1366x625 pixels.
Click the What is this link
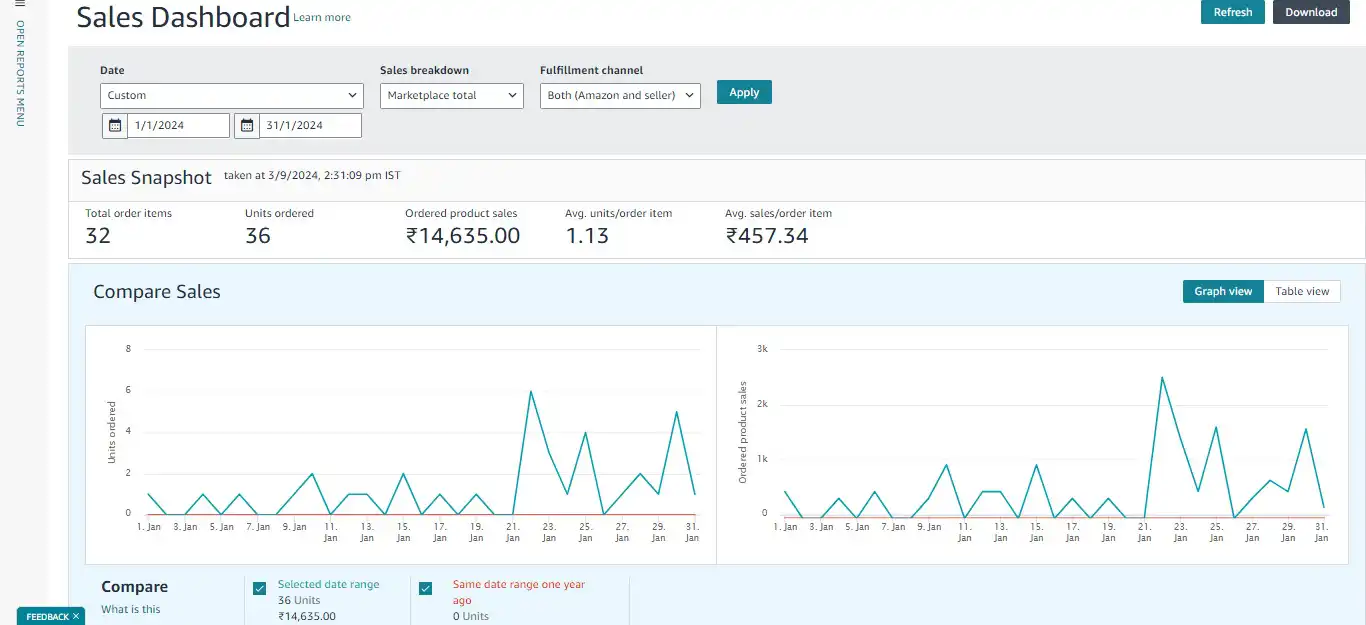(131, 609)
